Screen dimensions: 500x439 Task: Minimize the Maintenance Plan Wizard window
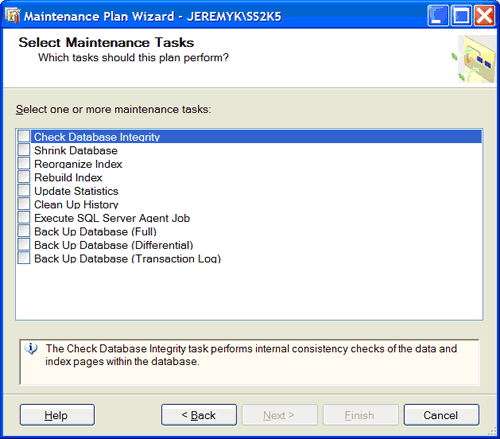438,15
